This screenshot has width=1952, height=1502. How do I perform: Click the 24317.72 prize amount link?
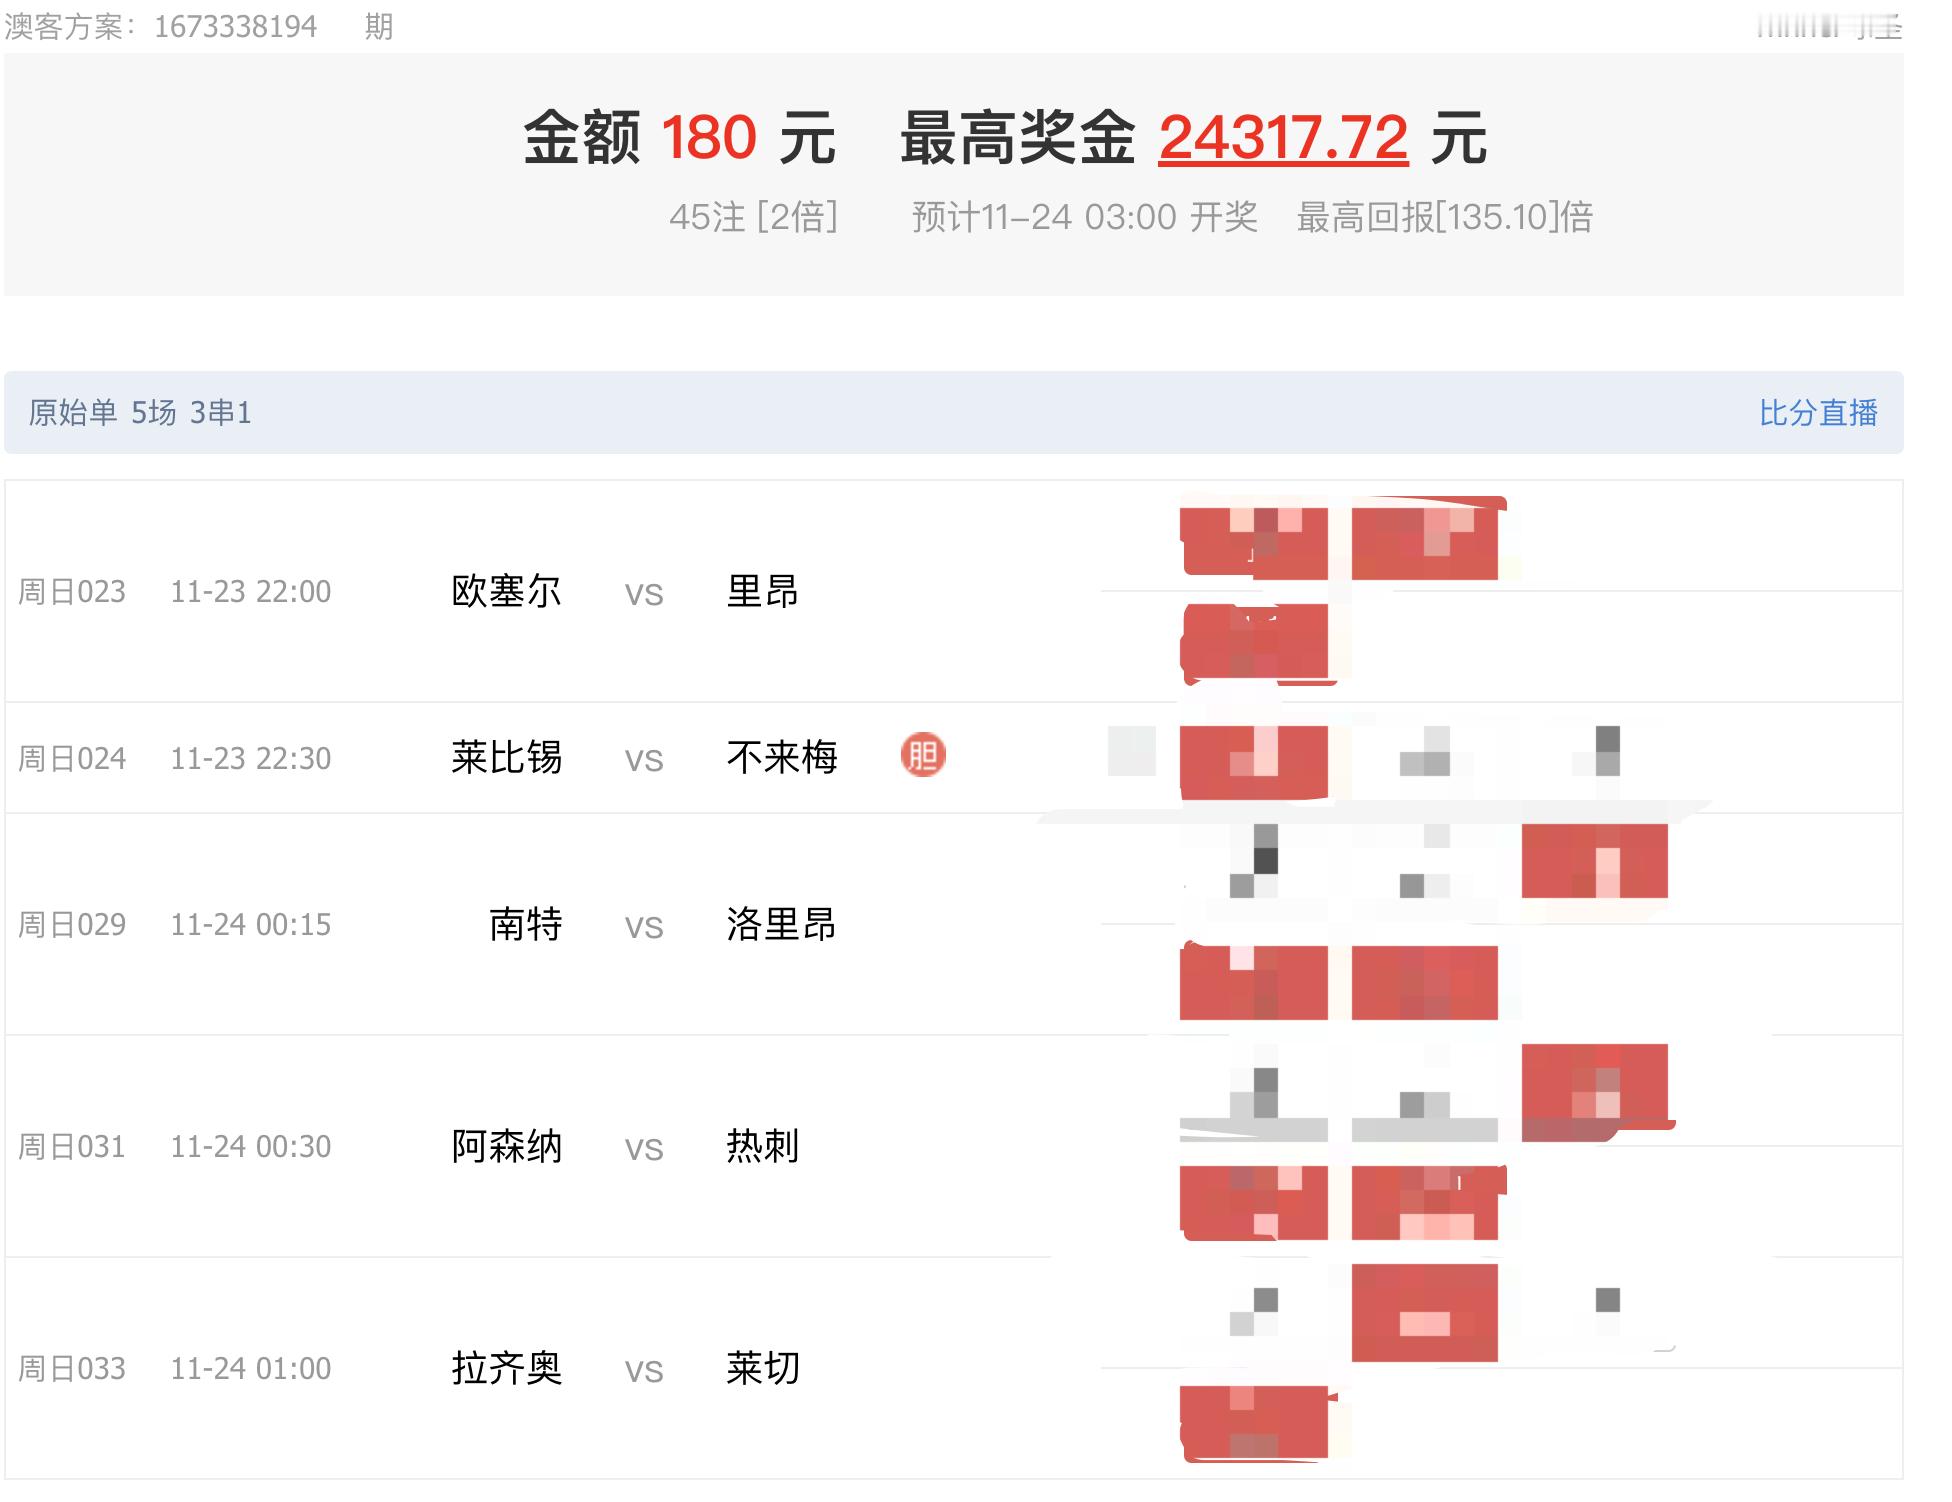(1282, 140)
